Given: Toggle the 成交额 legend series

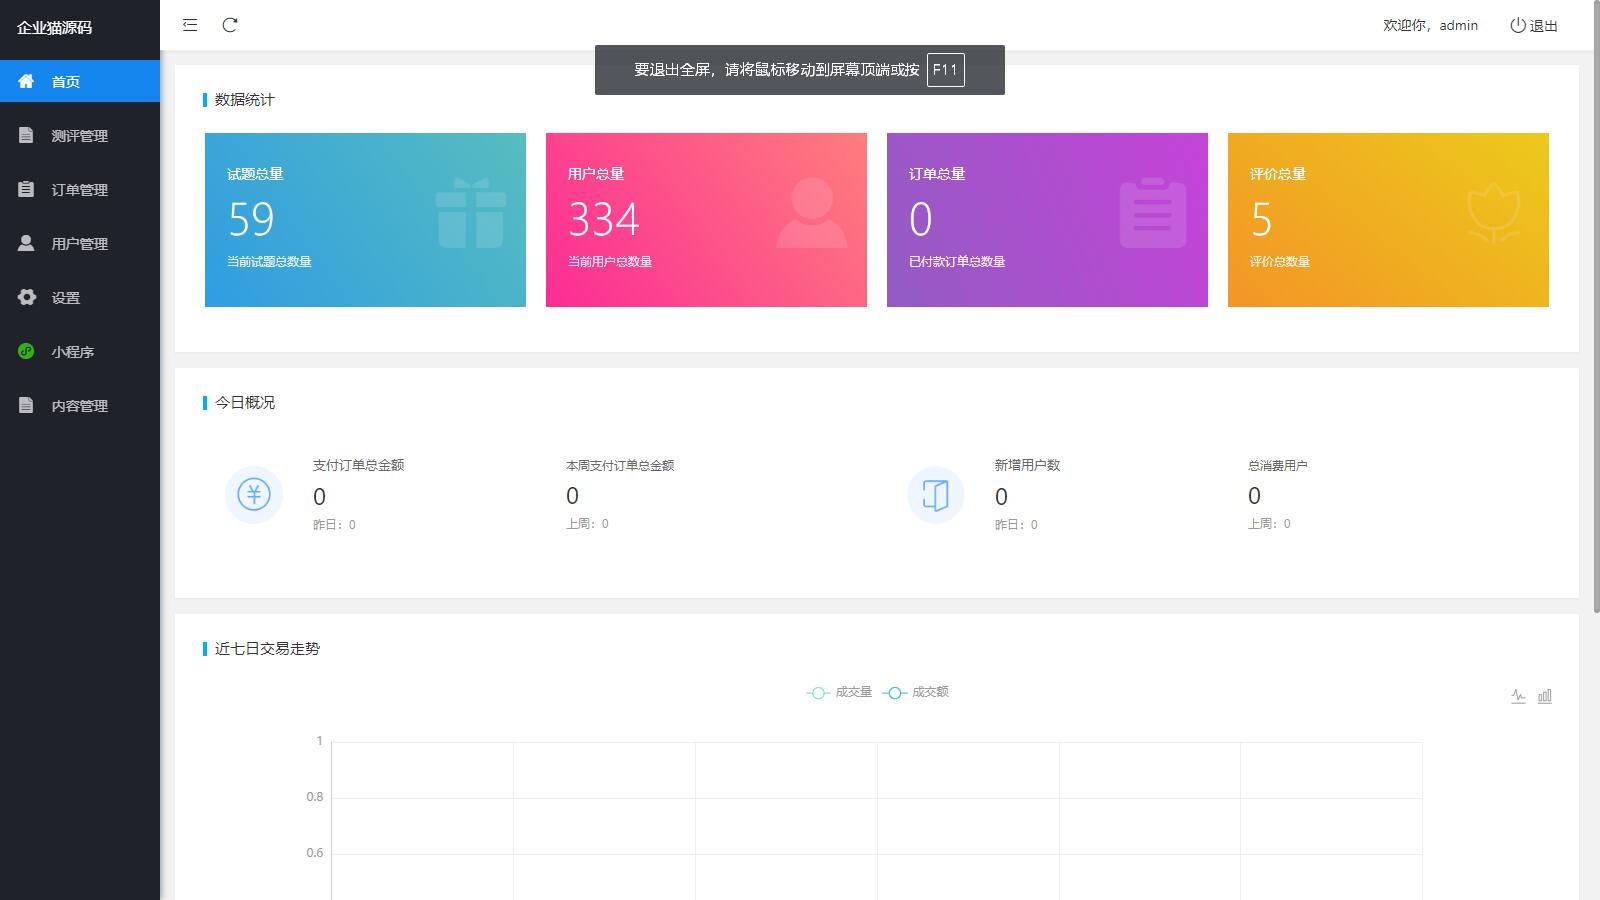Looking at the screenshot, I should click(916, 692).
